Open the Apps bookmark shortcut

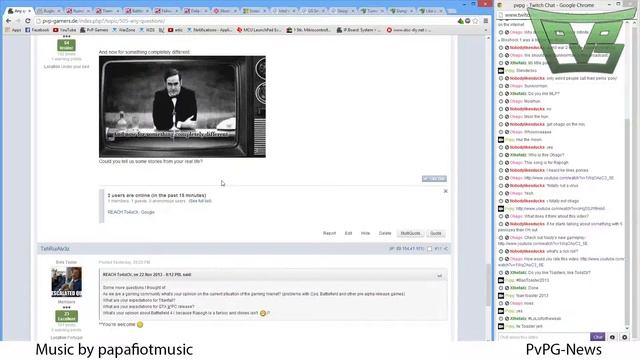tap(13, 30)
